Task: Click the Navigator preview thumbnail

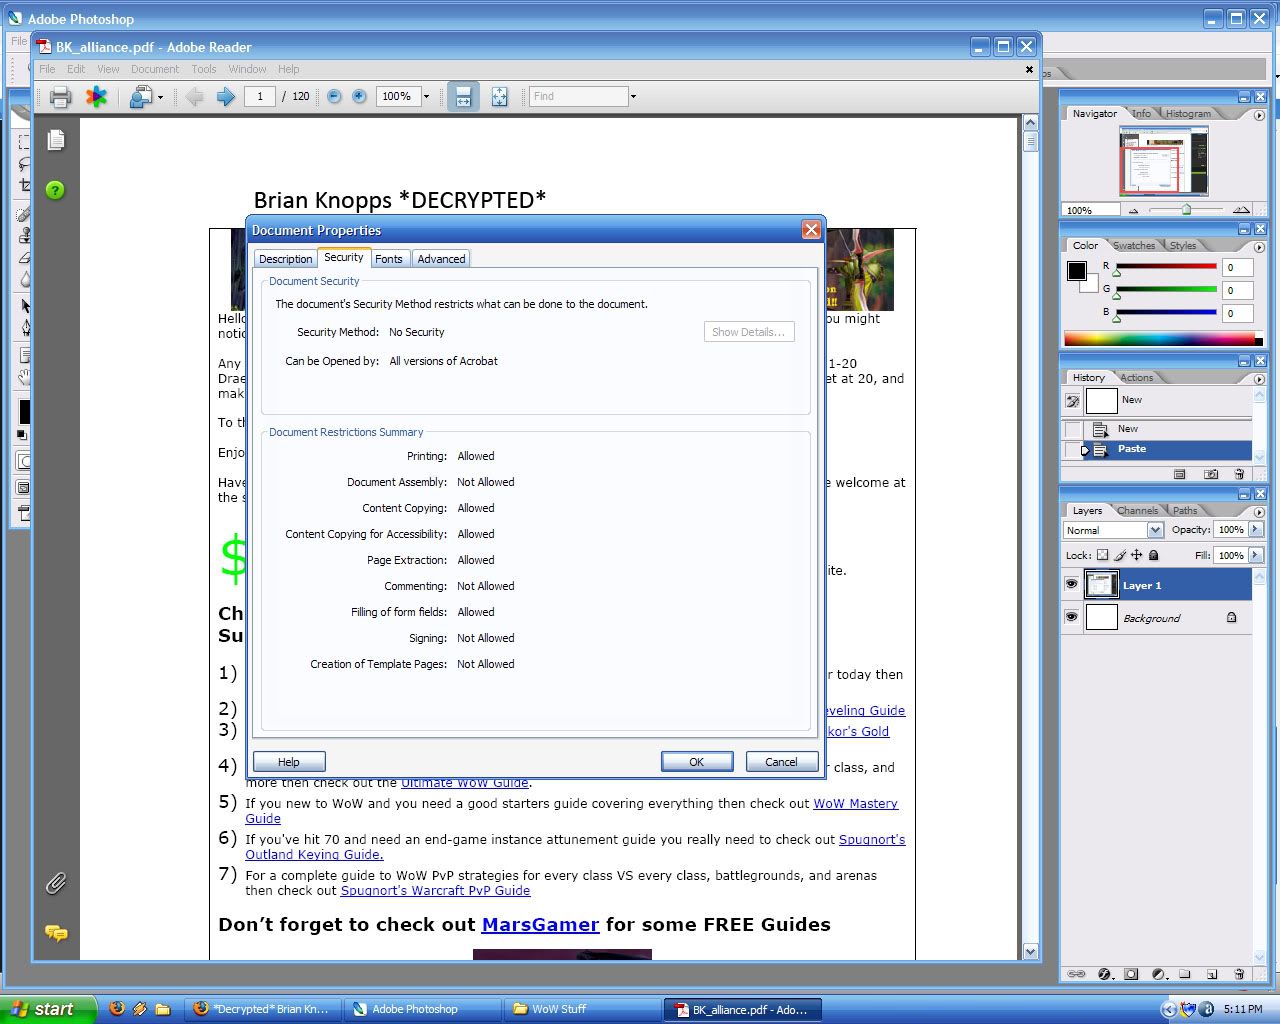Action: tap(1163, 162)
